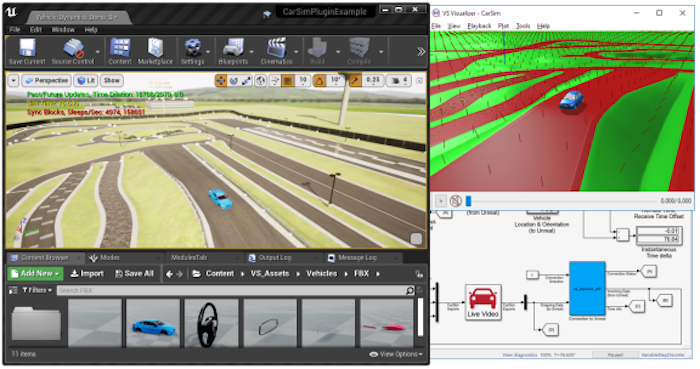The image size is (700, 369).
Task: Open the Filters dropdown
Action: (x=37, y=290)
